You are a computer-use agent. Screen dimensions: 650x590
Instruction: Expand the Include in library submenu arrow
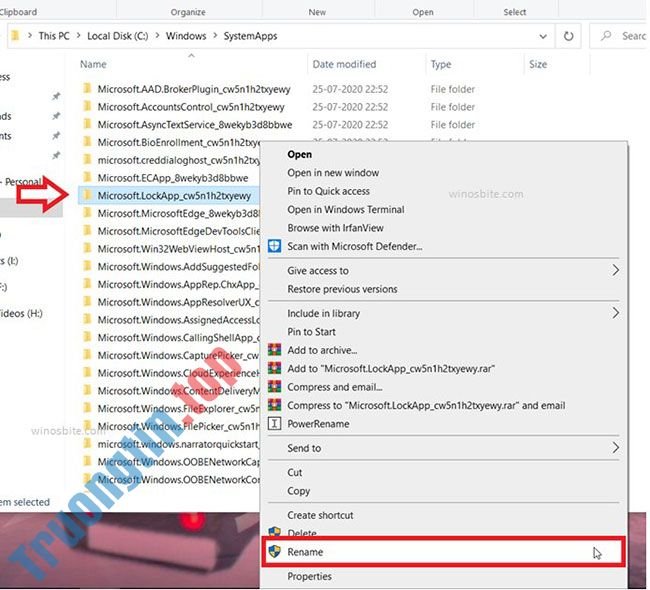tap(616, 313)
